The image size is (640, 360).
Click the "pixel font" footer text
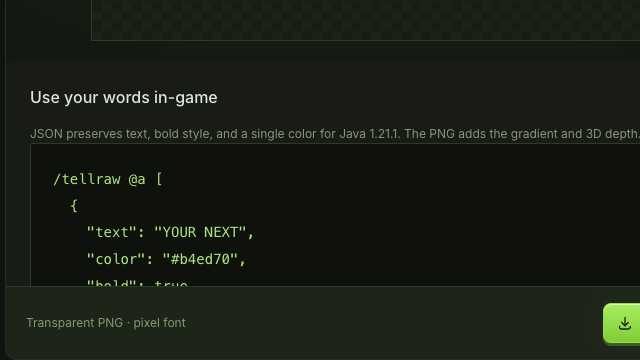(159, 323)
